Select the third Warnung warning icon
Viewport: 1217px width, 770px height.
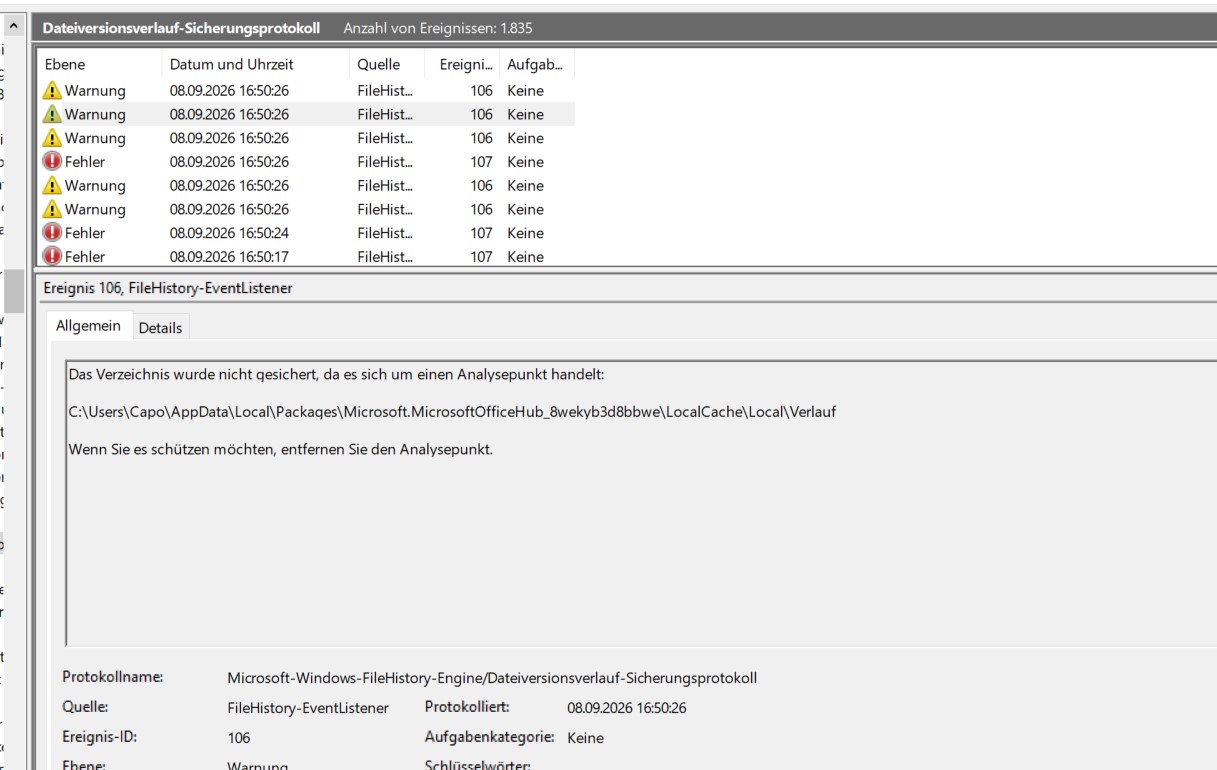click(52, 138)
